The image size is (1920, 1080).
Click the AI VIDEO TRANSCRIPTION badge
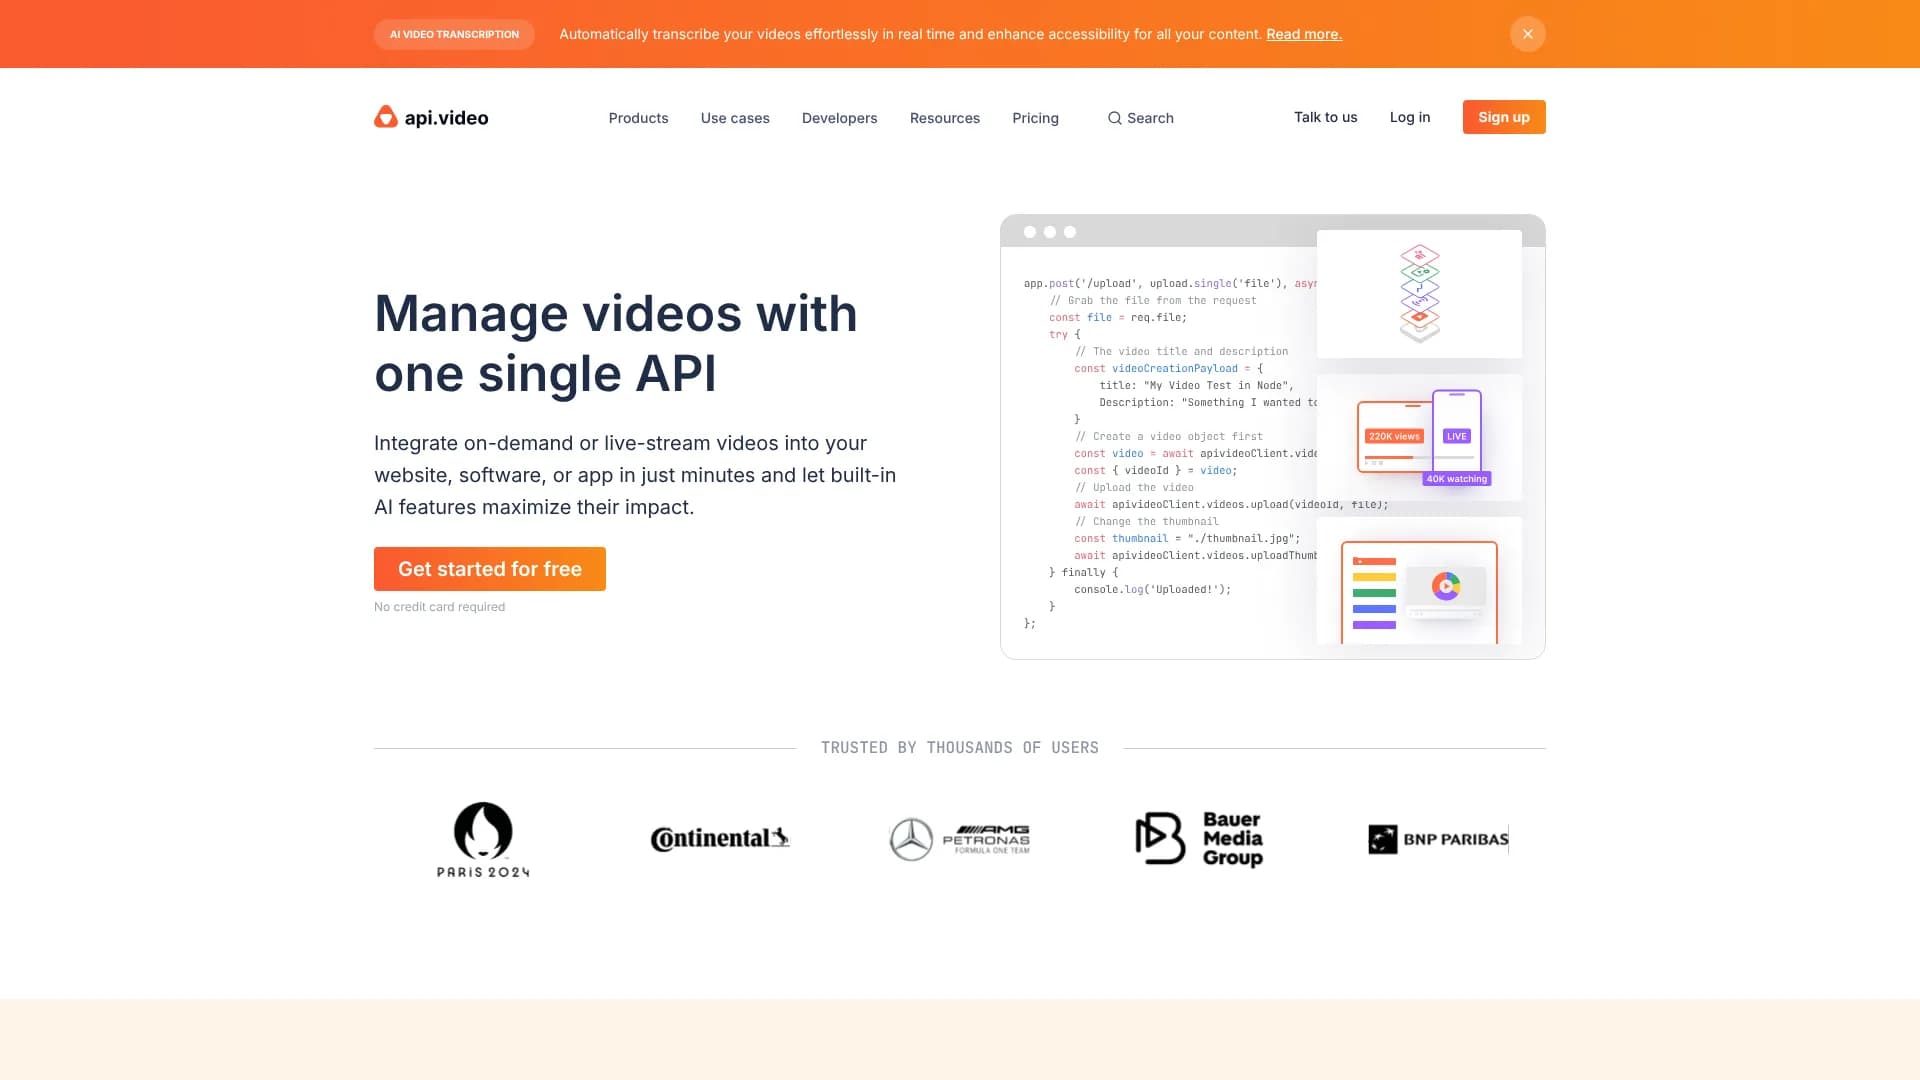[x=454, y=33]
